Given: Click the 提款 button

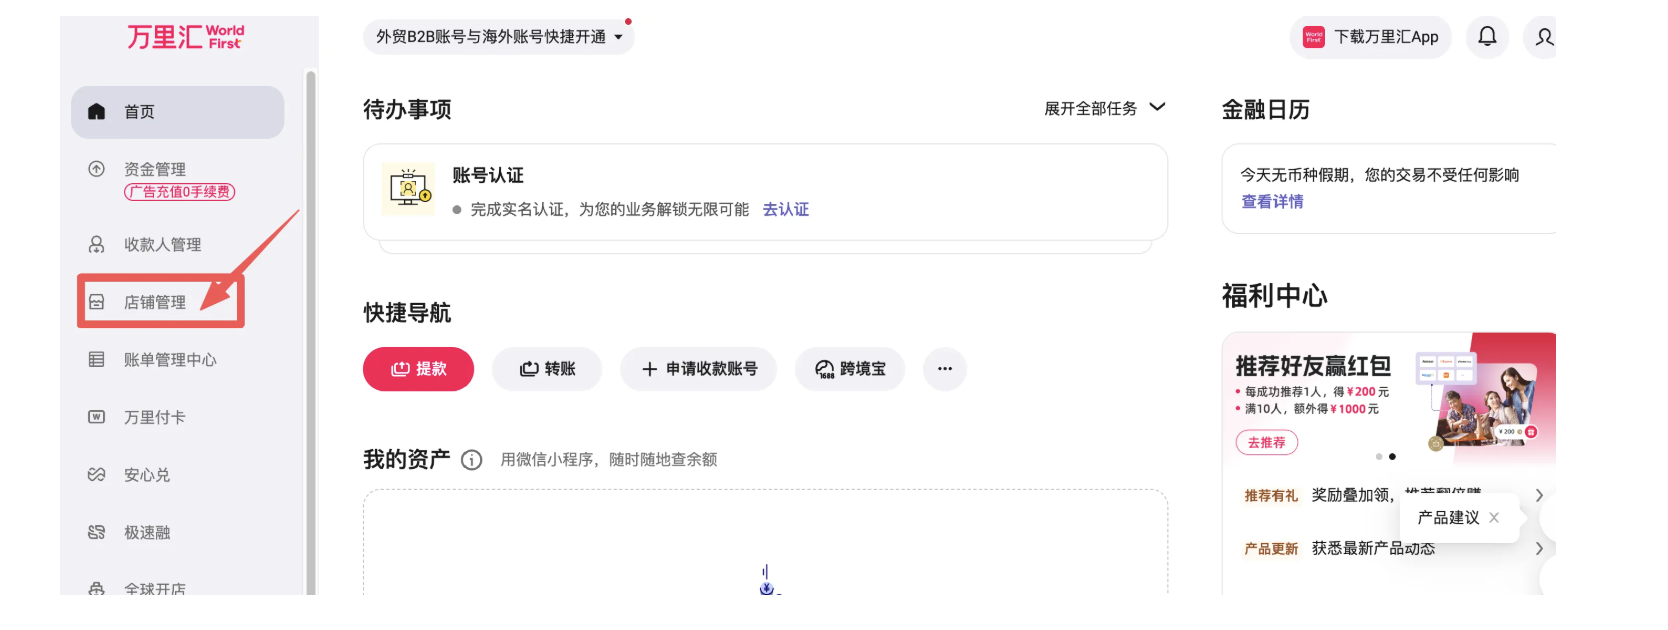Looking at the screenshot, I should (418, 369).
